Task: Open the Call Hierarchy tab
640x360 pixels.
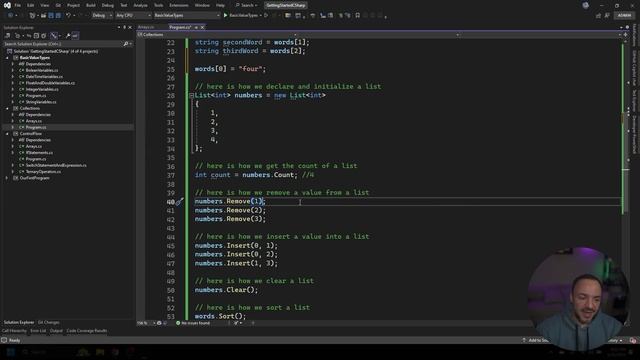Action: [x=14, y=331]
